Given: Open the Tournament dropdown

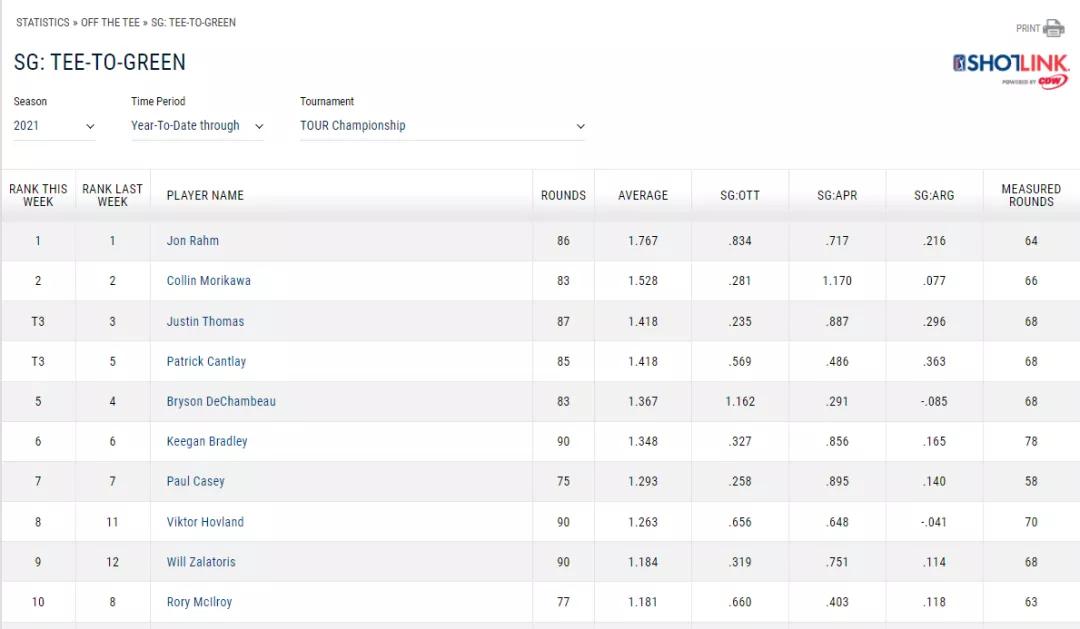Looking at the screenshot, I should click(442, 126).
